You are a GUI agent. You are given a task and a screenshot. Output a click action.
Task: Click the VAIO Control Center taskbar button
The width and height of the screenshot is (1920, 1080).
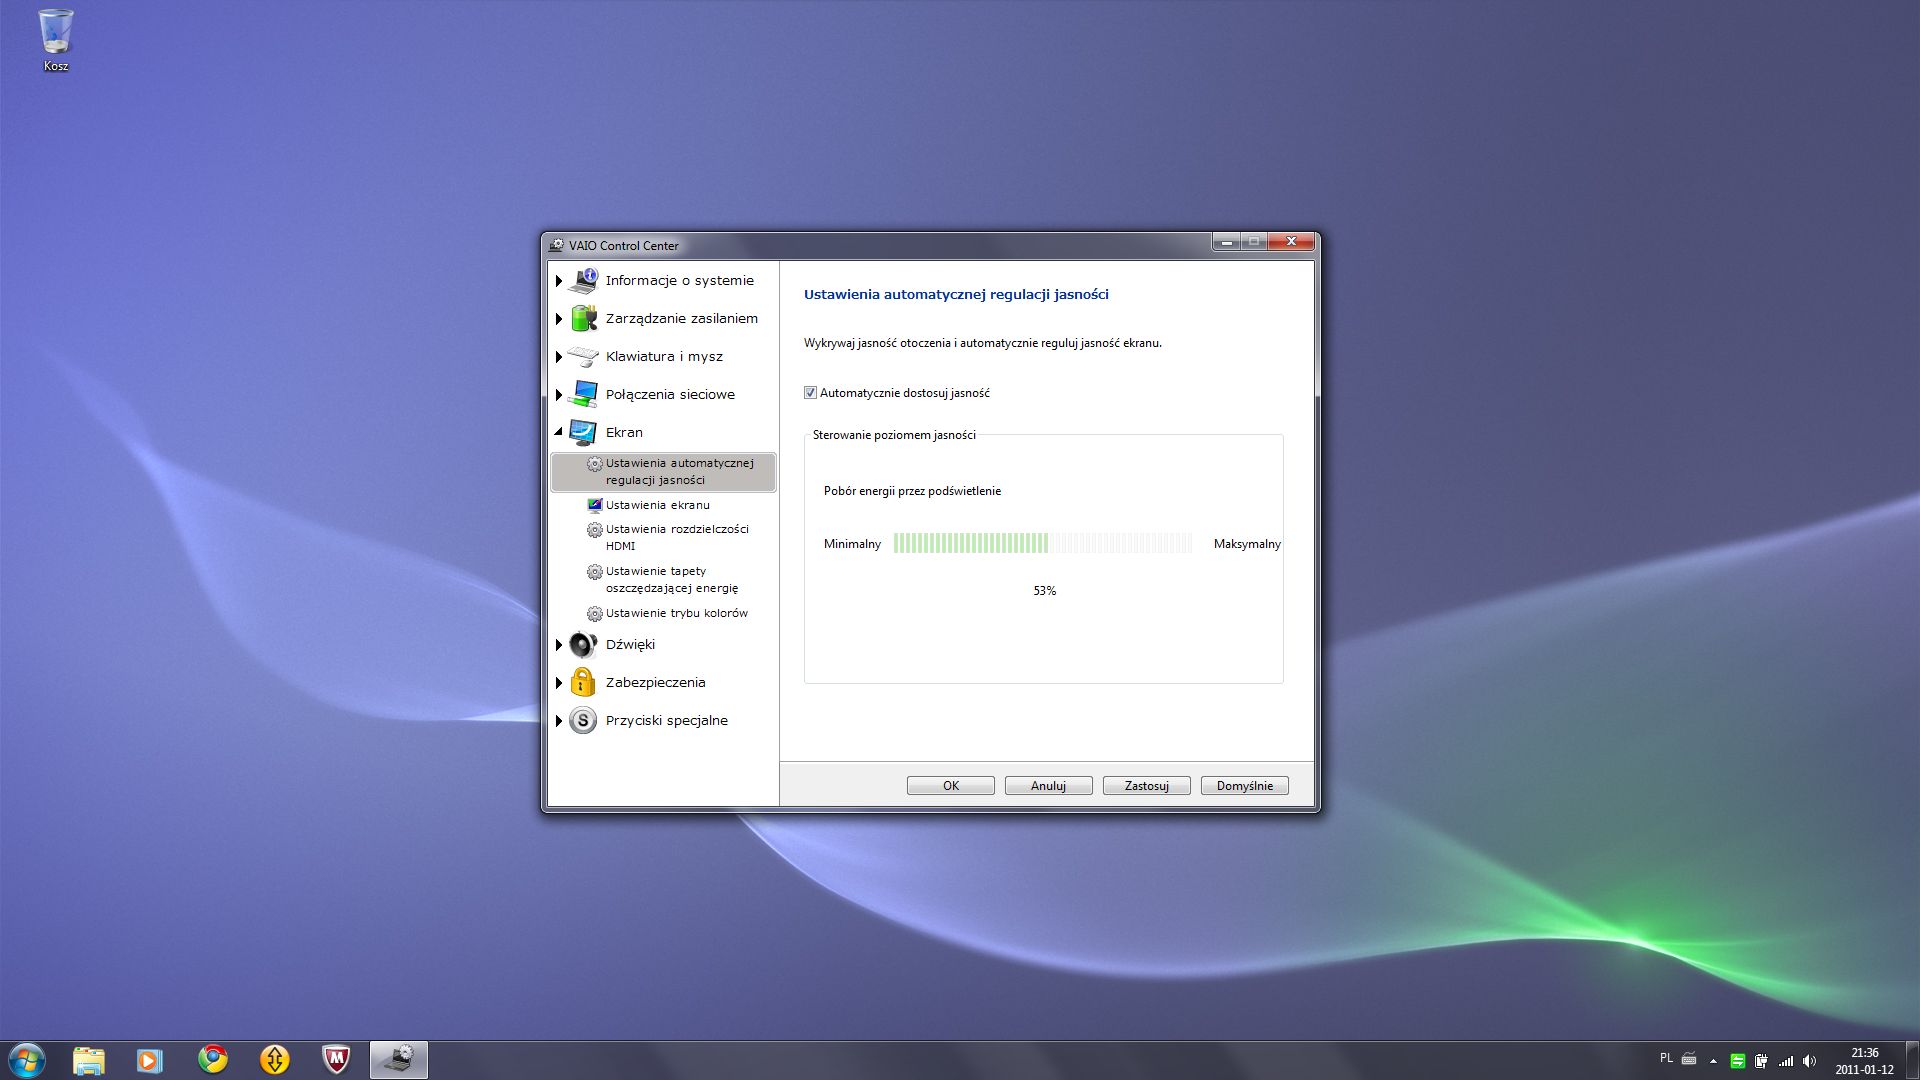click(x=399, y=1060)
